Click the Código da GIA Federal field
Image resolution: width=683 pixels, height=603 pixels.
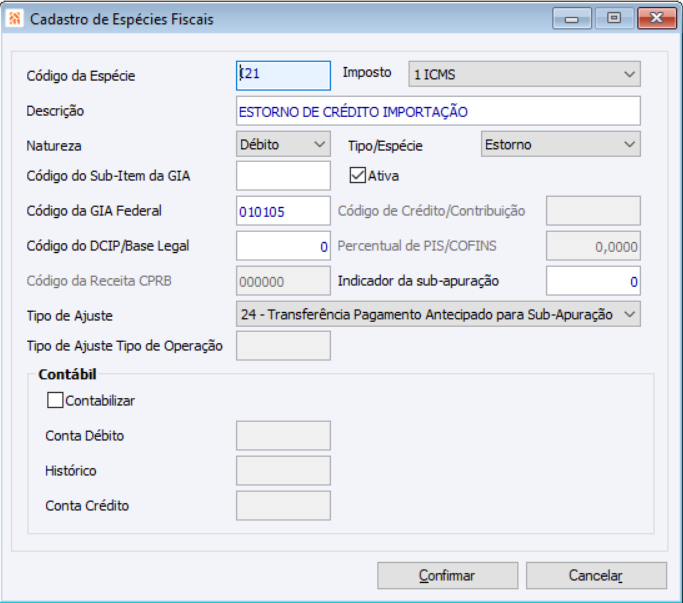pyautogui.click(x=283, y=211)
